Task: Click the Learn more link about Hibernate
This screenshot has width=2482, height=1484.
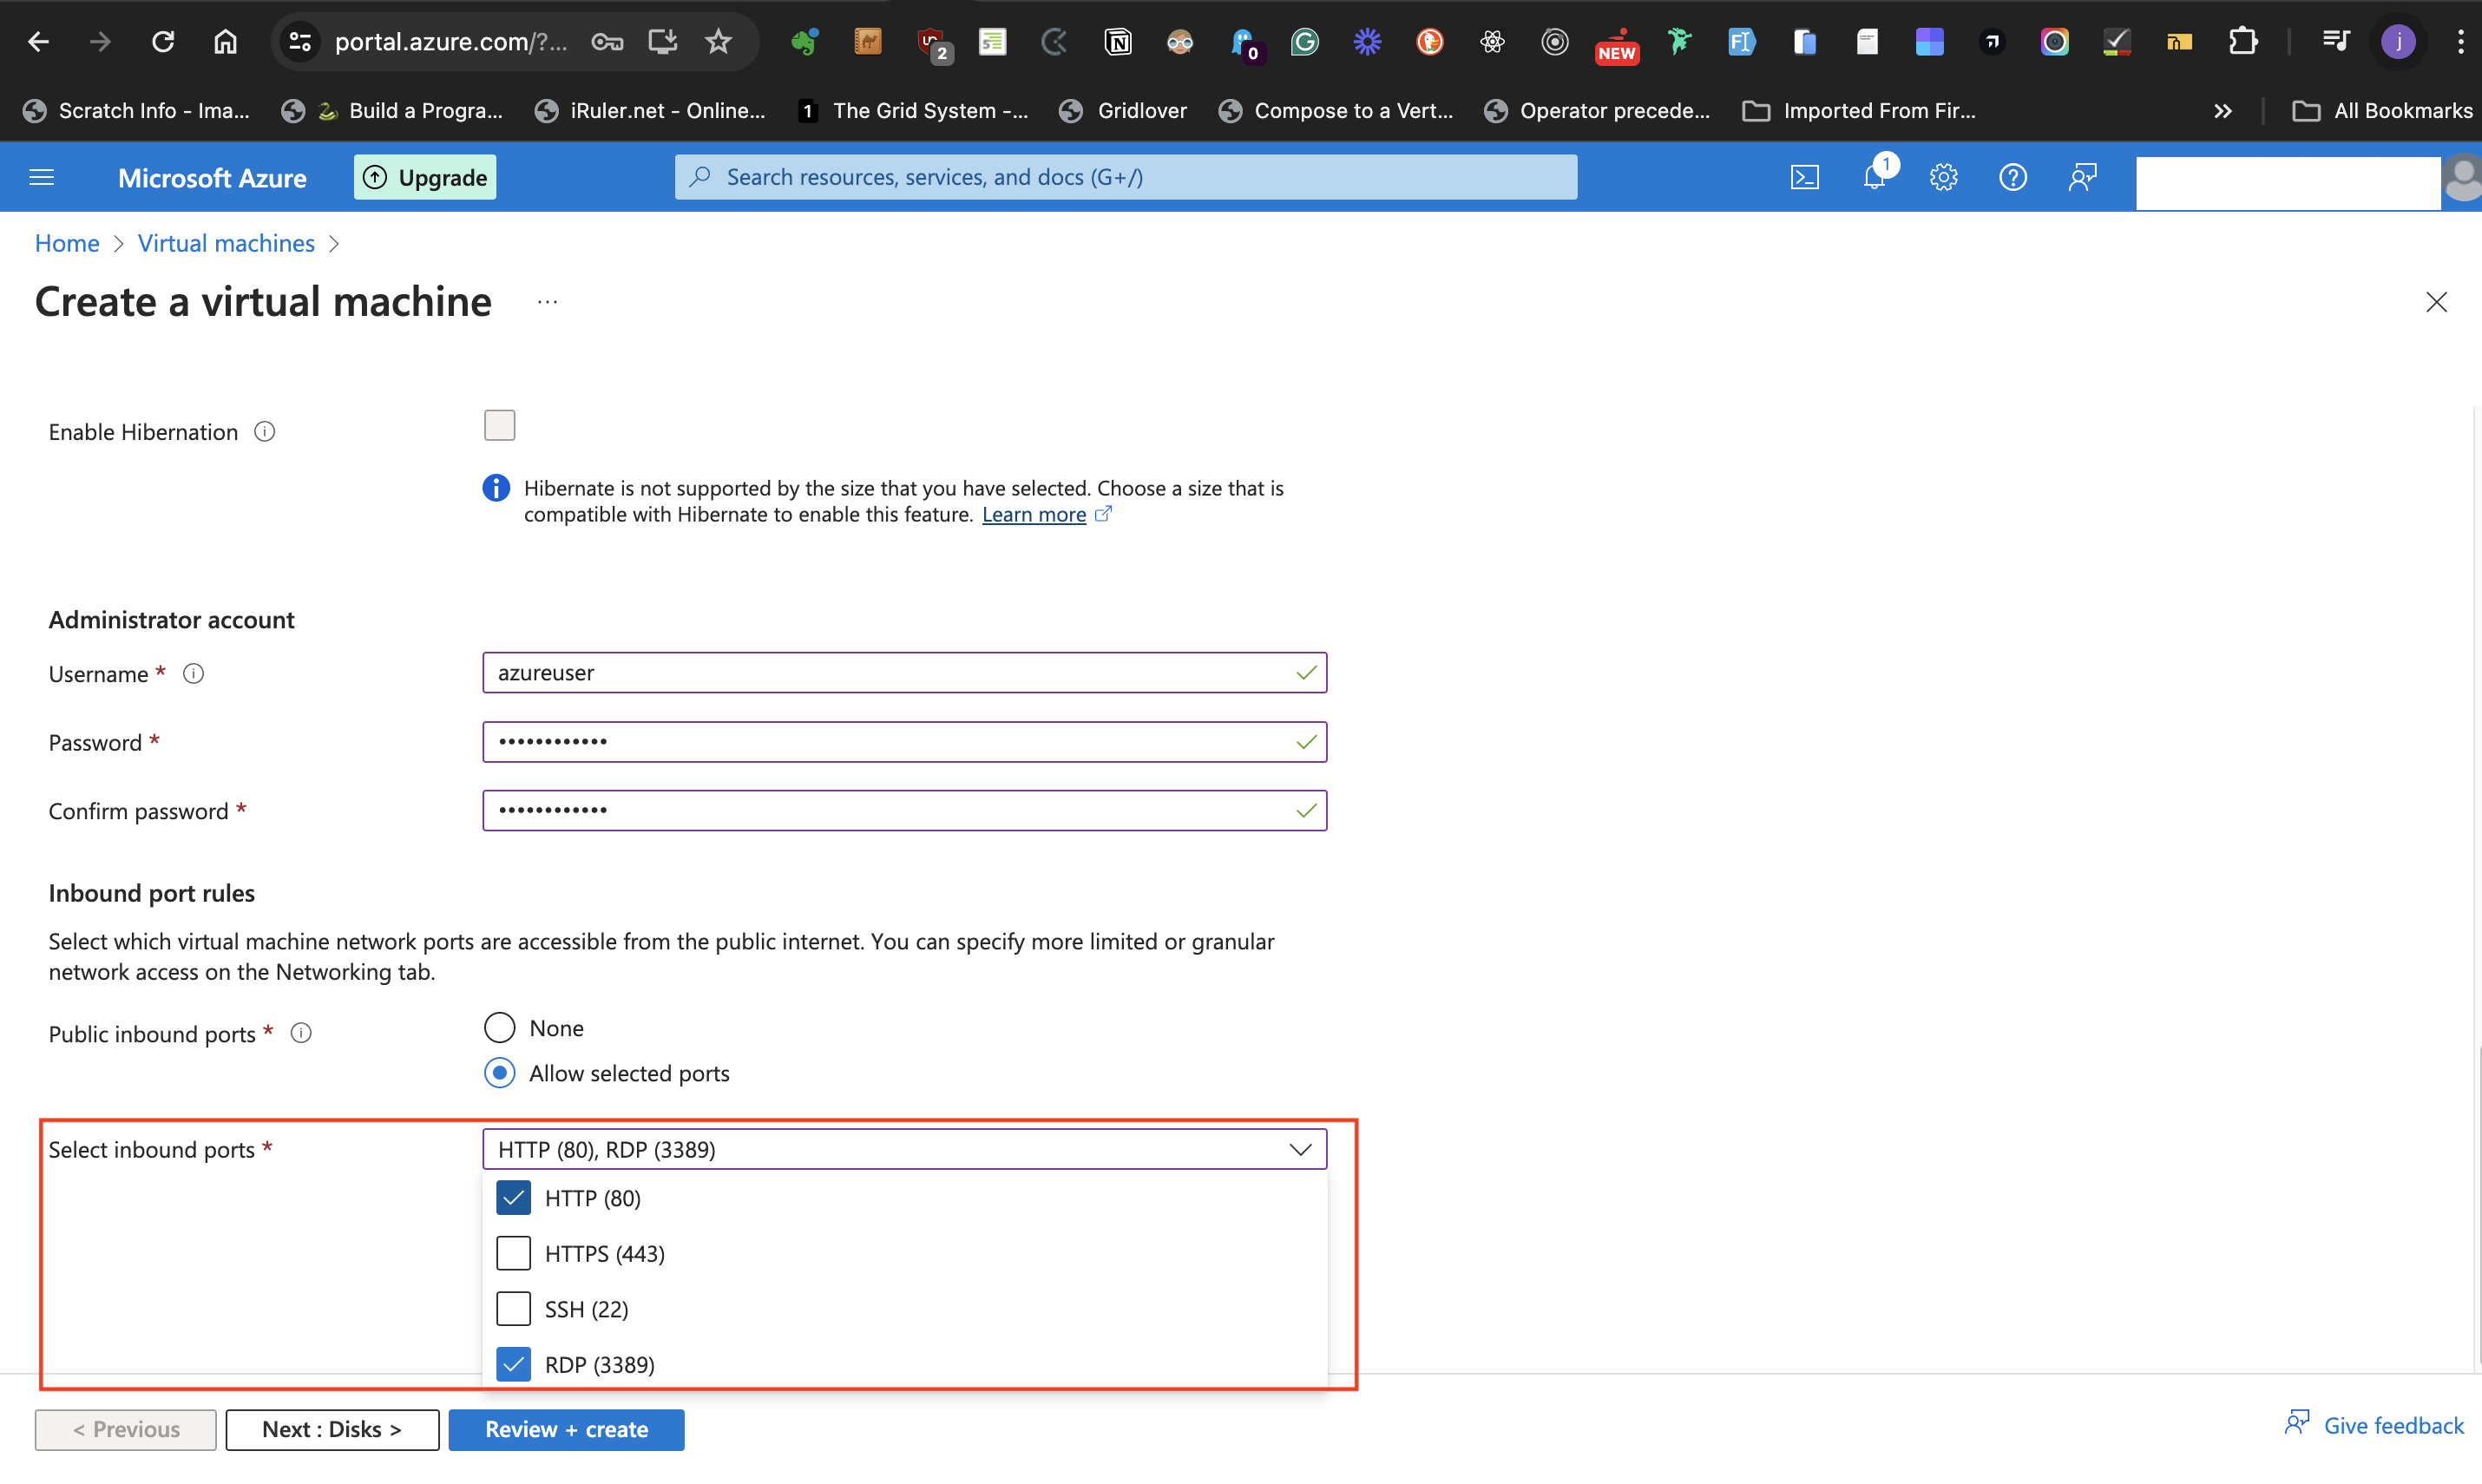Action: (1035, 514)
